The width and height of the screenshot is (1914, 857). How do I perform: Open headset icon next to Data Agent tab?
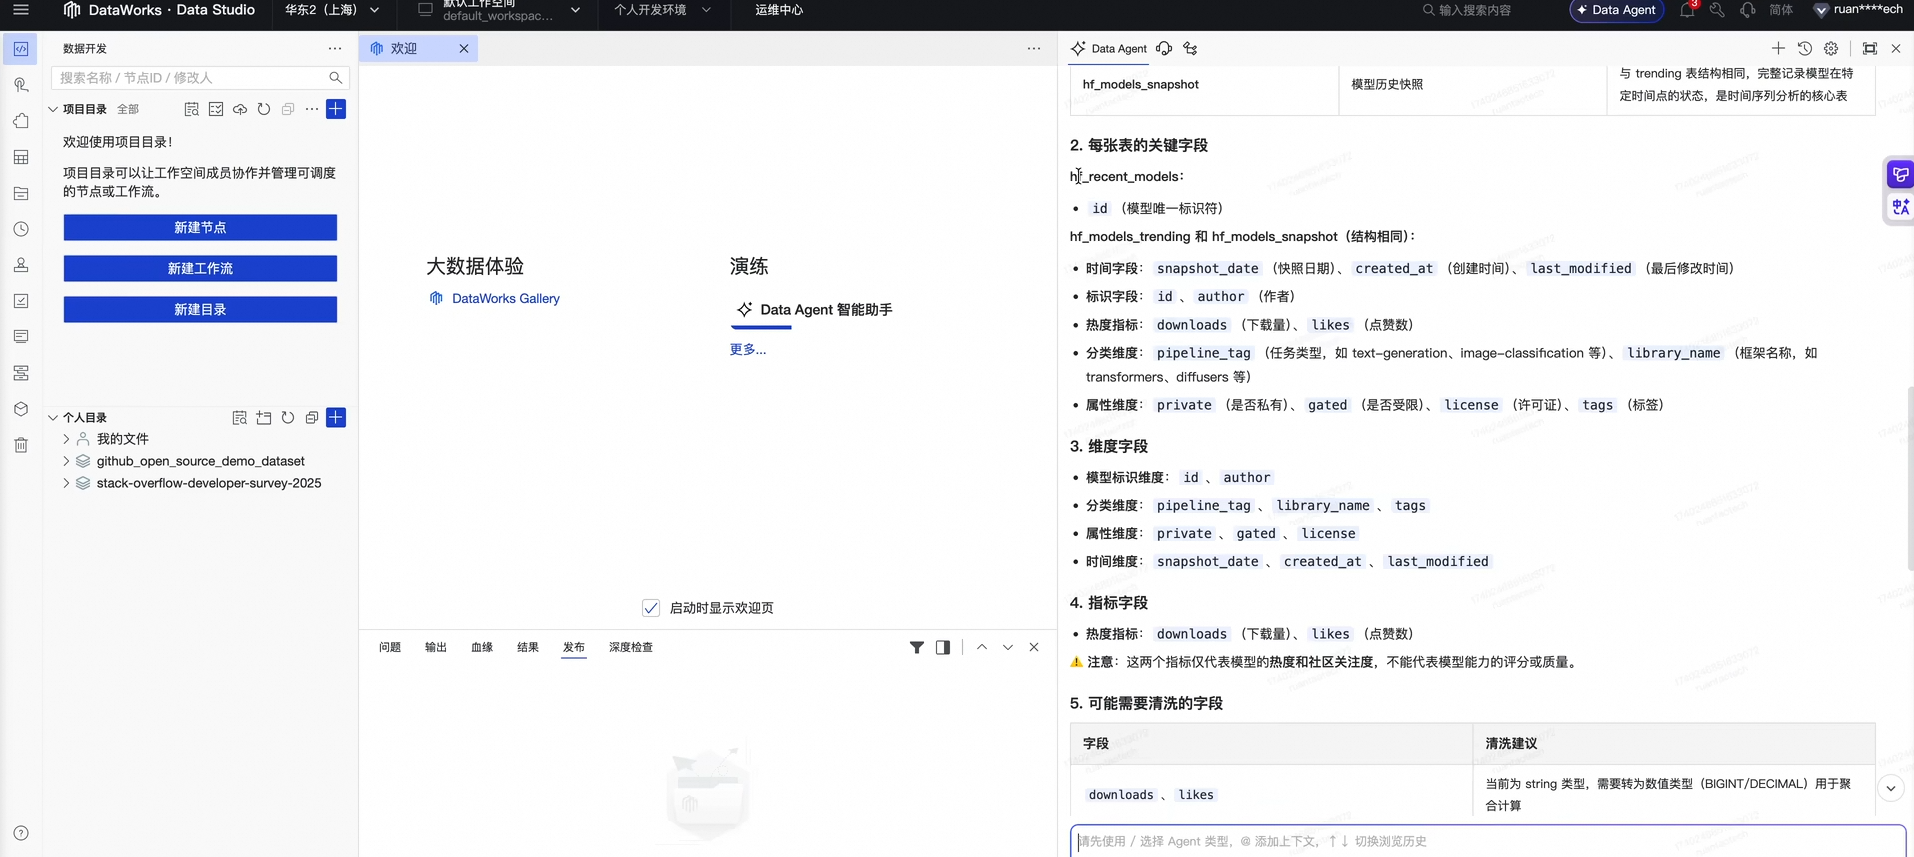[x=1164, y=48]
